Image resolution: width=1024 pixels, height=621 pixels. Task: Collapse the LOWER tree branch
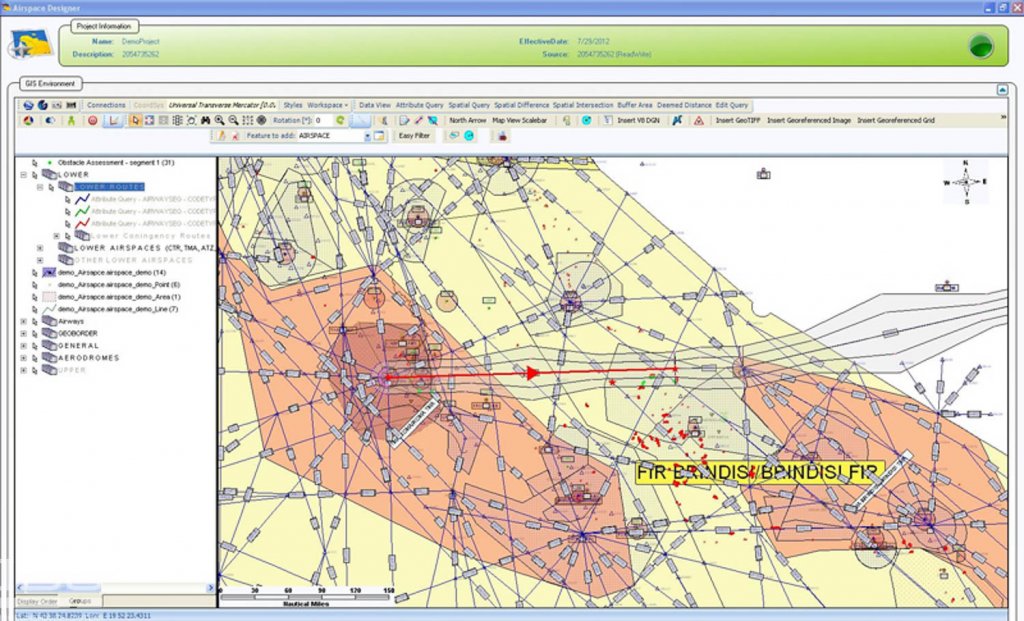(x=24, y=173)
